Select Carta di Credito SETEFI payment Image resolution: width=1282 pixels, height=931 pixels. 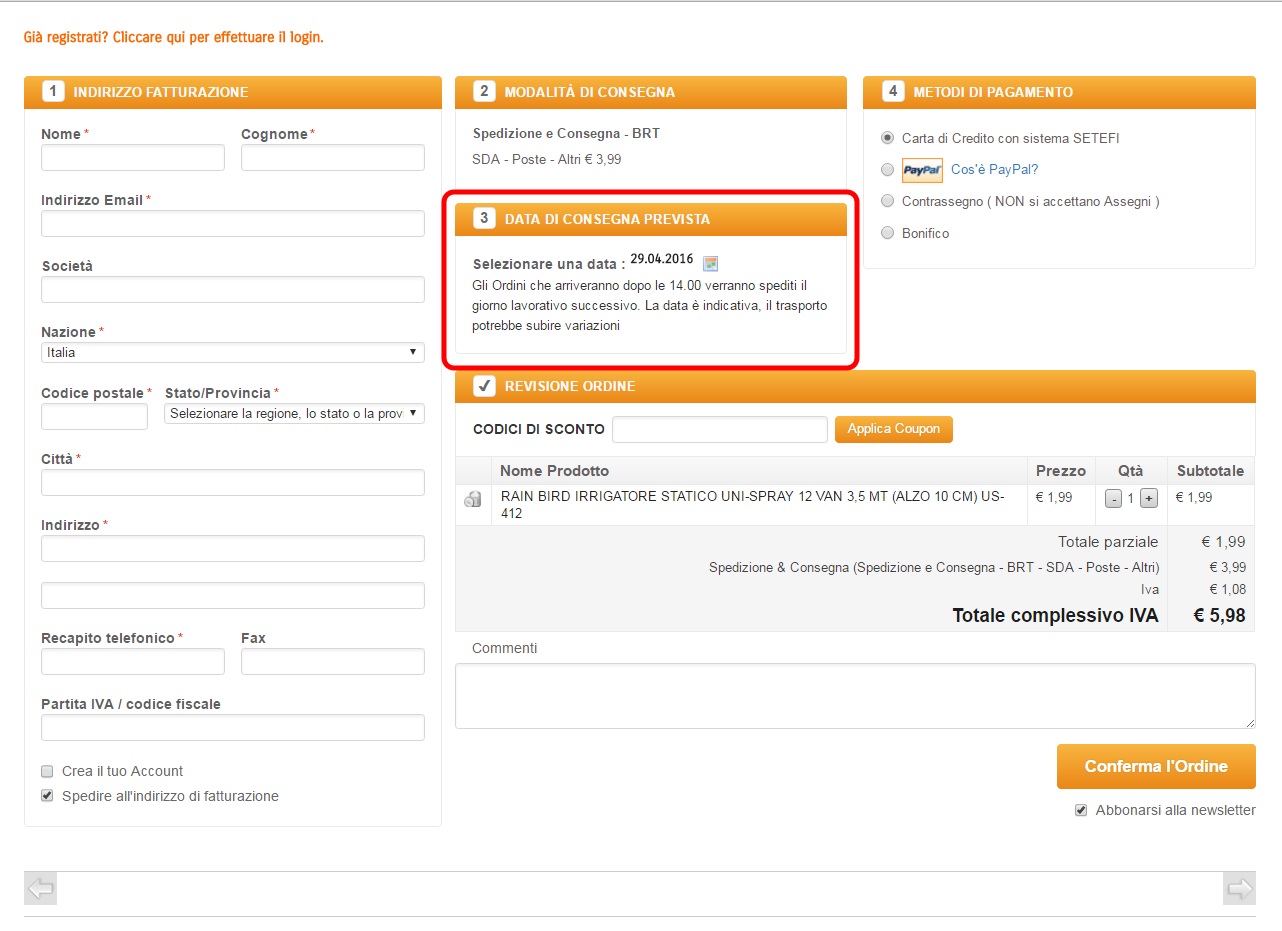pos(887,138)
